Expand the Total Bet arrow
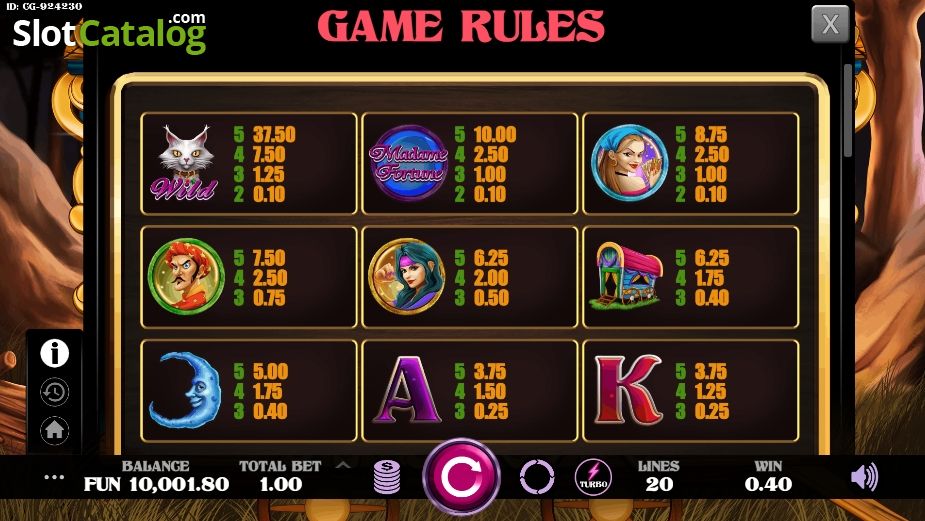925x521 pixels. (x=343, y=466)
